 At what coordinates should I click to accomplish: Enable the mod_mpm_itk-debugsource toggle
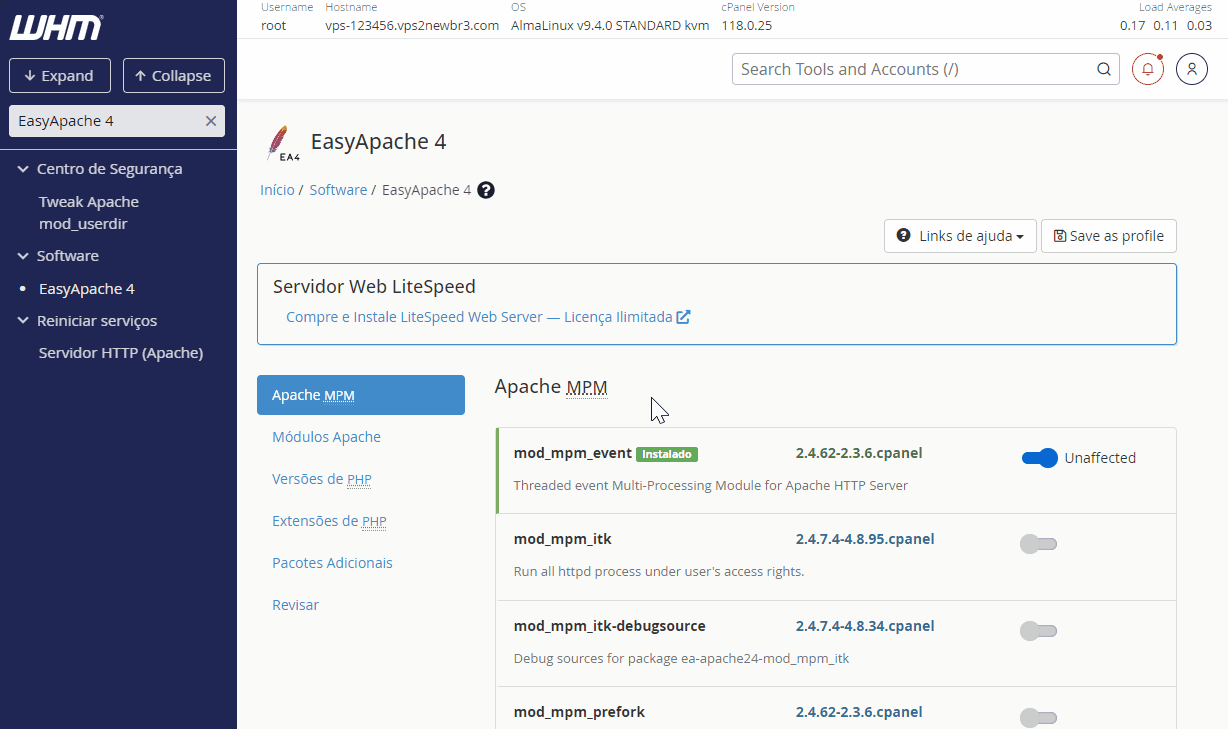tap(1038, 631)
